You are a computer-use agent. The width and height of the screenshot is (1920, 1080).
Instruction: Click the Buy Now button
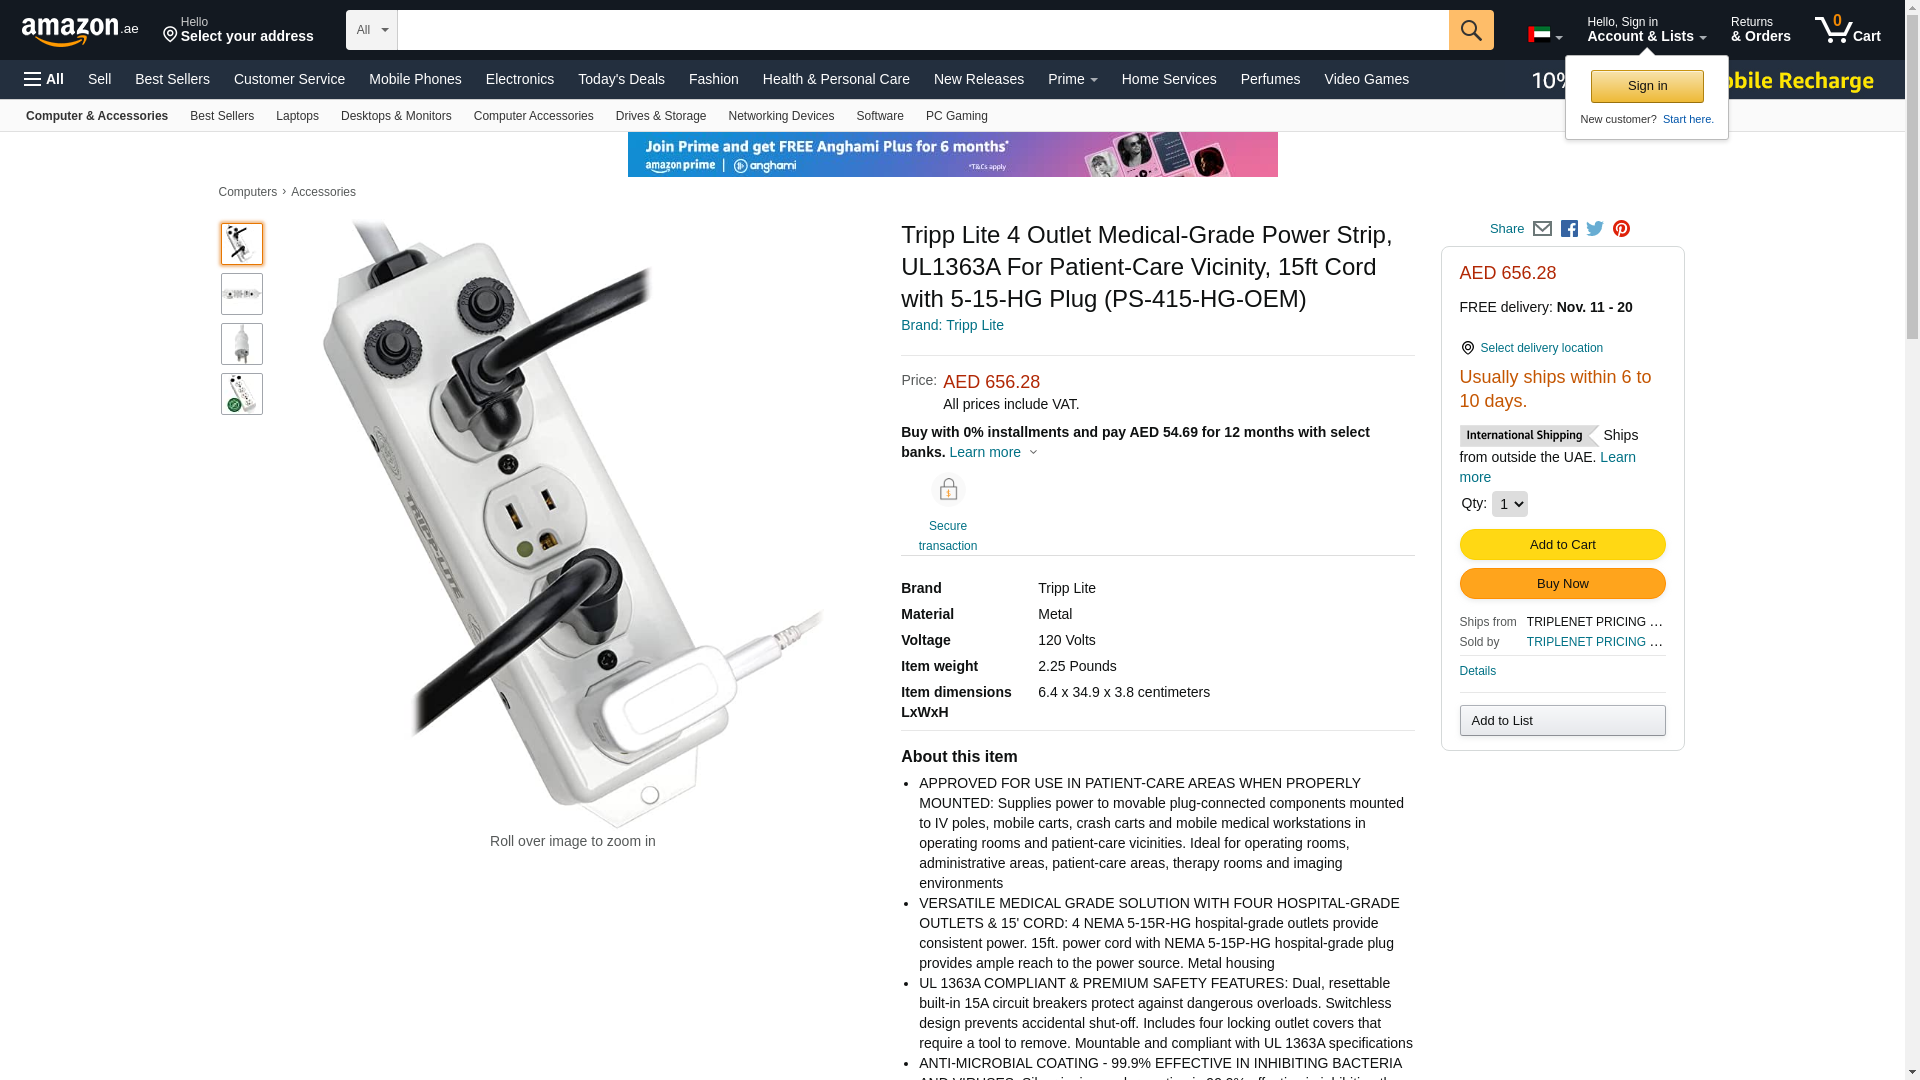tap(1562, 584)
